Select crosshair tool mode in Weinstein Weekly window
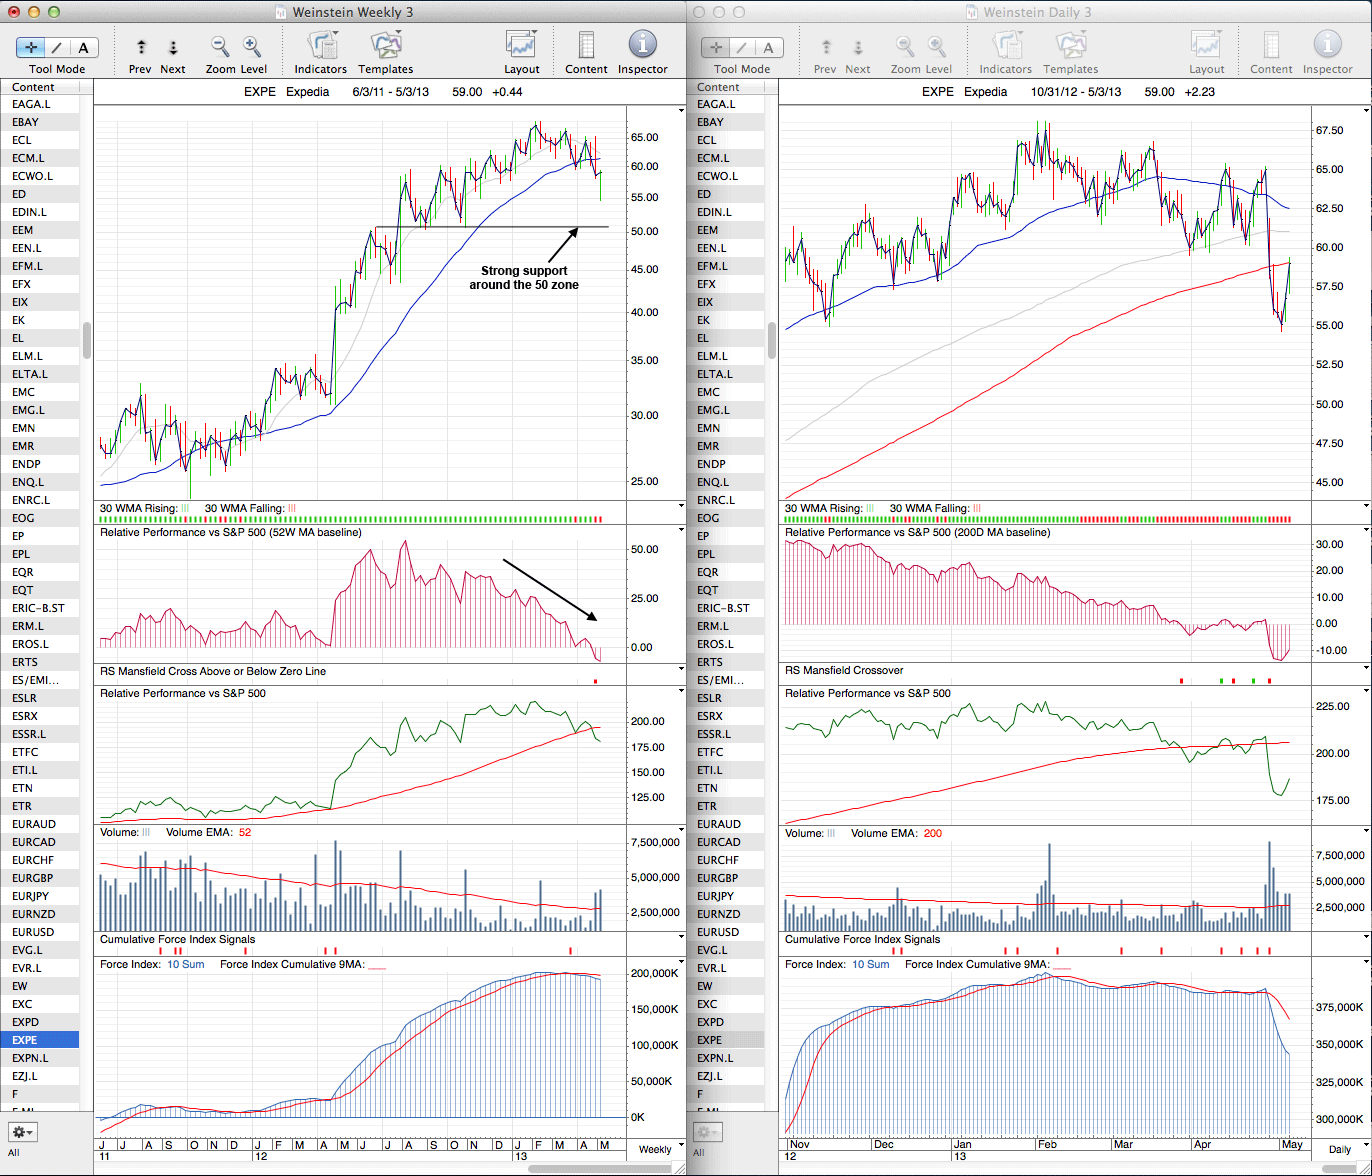The image size is (1372, 1176). pos(29,47)
